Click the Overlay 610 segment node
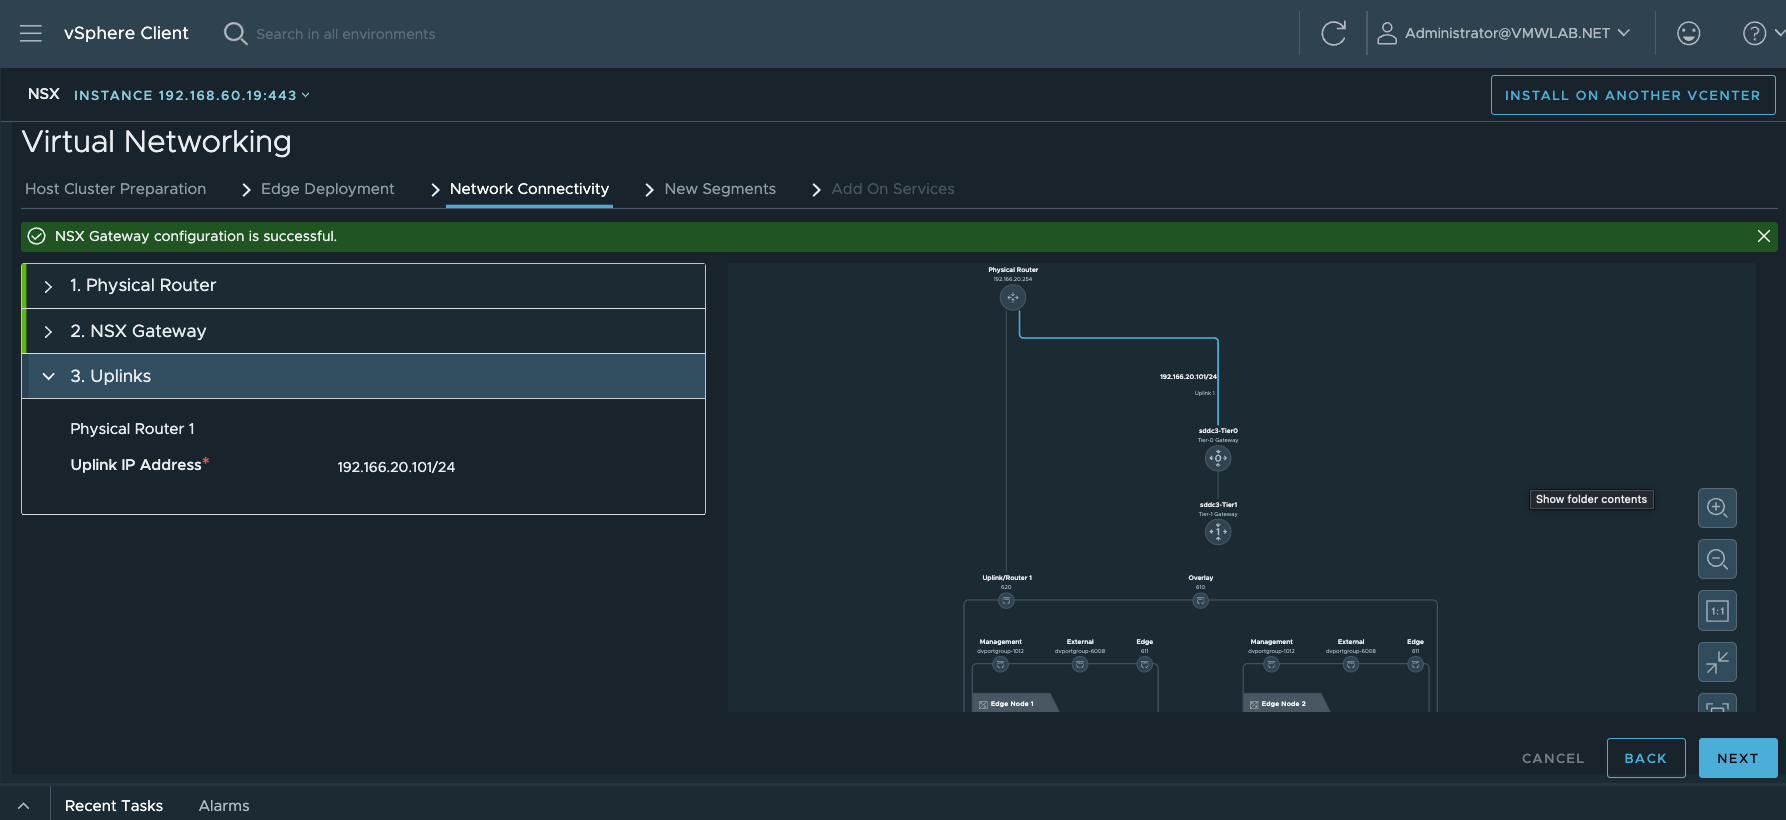 point(1201,601)
